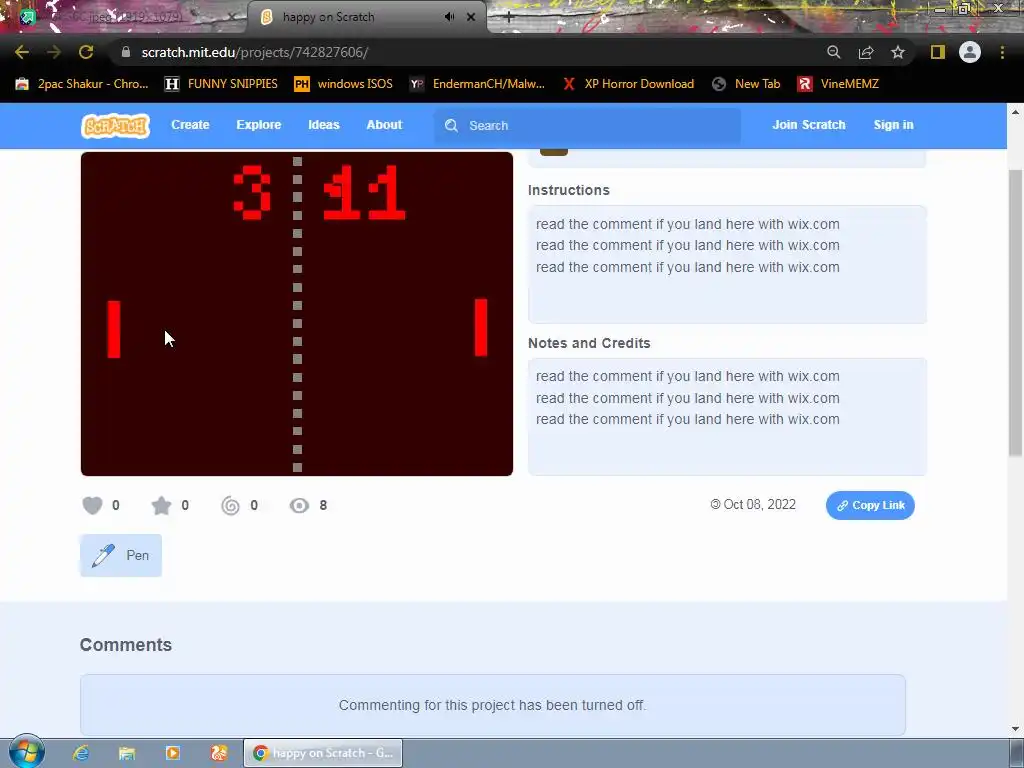Screen dimensions: 1024x768
Task: Open the VineMEMZ bookmark
Action: (x=838, y=84)
